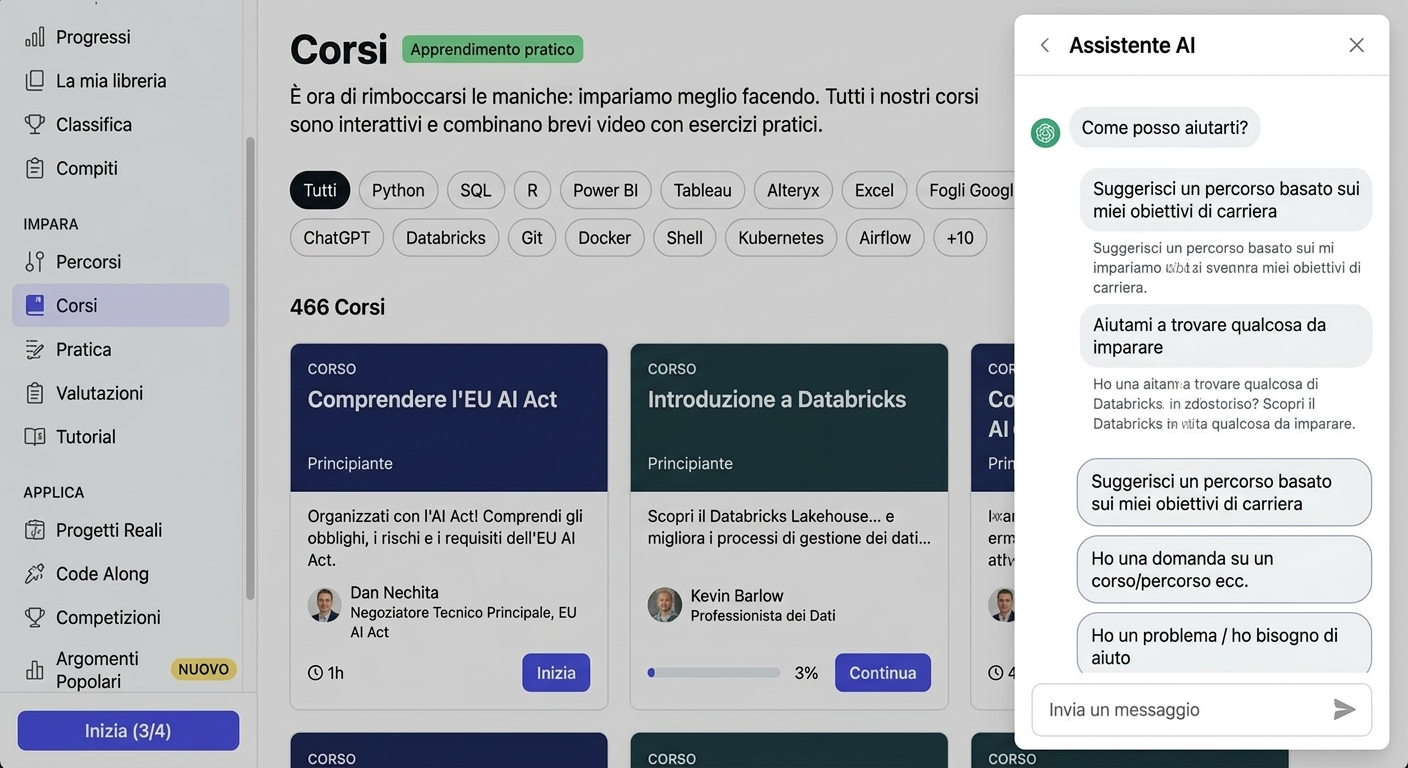Navigate to Percorsi
This screenshot has height=768, width=1408.
pos(88,262)
